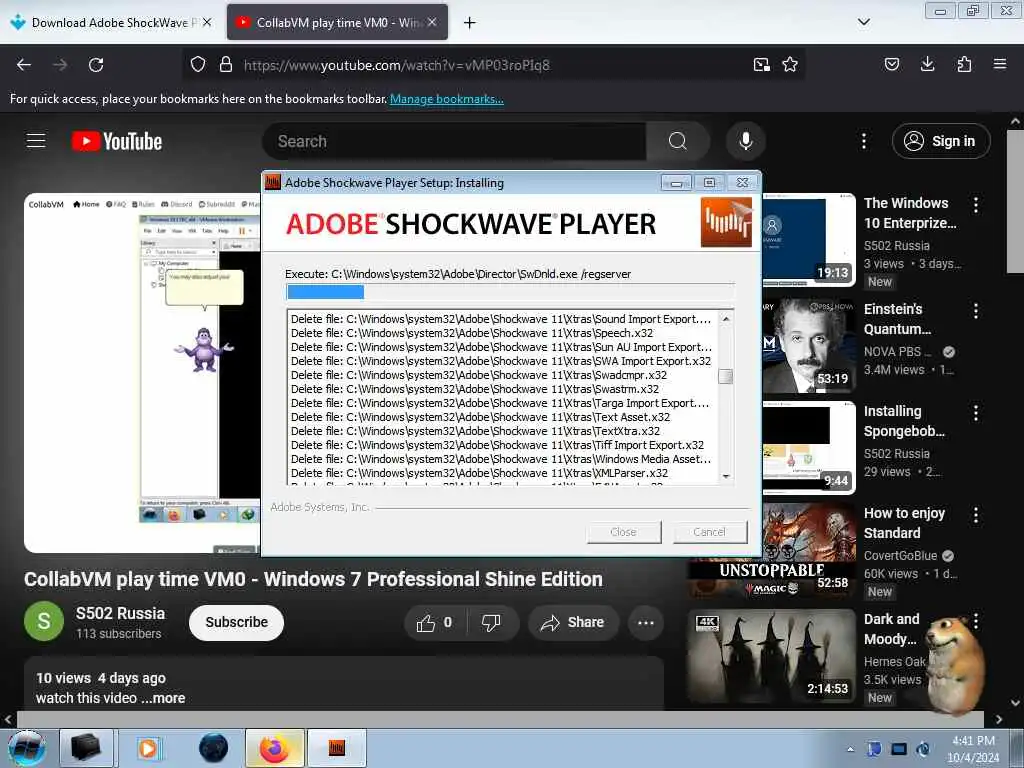The height and width of the screenshot is (768, 1024).
Task: Click the volume icon in system tray
Action: pos(923,749)
